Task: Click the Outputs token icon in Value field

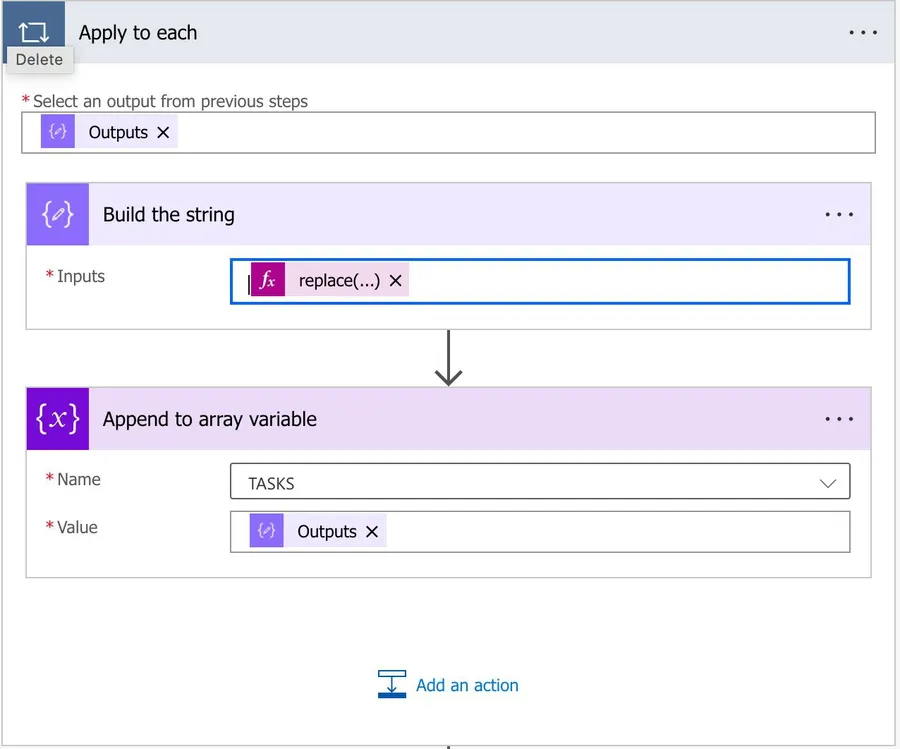Action: [267, 532]
